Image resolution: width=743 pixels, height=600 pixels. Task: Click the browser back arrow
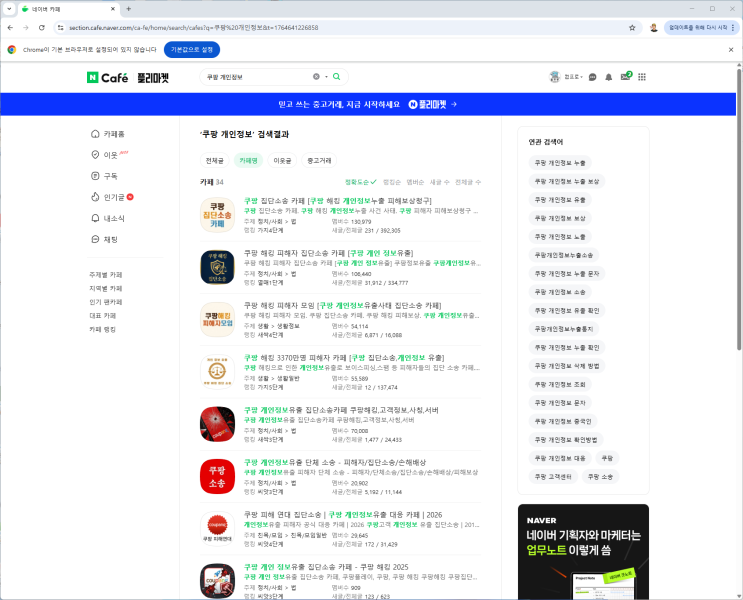point(10,27)
